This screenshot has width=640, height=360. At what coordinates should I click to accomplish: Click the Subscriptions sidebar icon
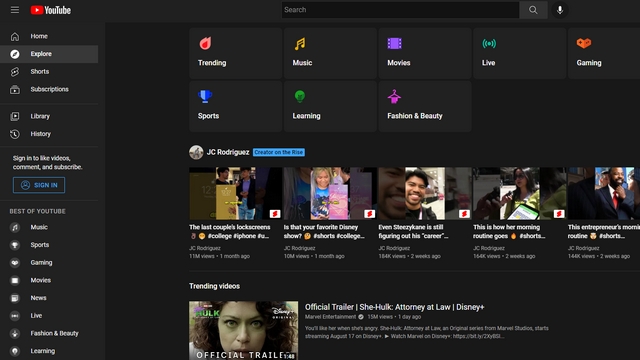click(15, 89)
